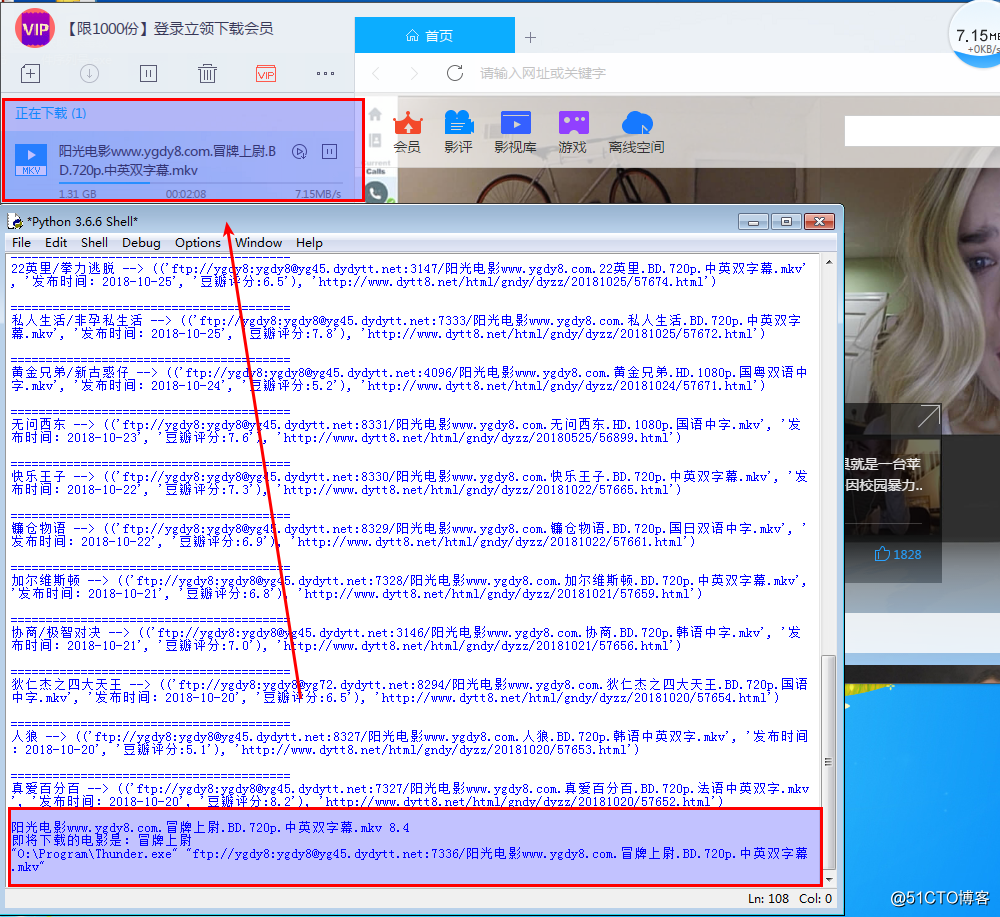
Task: Click the 真爱百分百 output line
Action: click(x=410, y=795)
